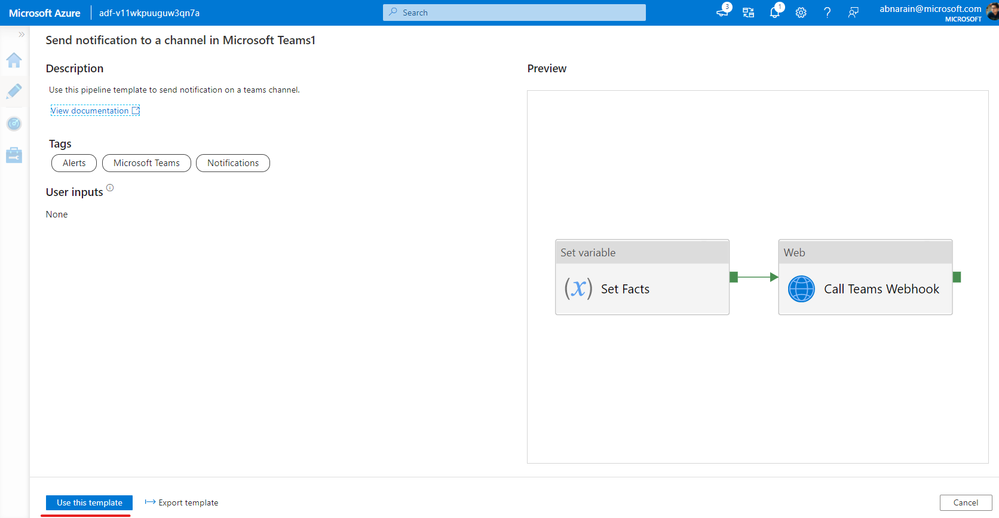The image size is (999, 518).
Task: Click the Set variable (x) icon
Action: (x=578, y=289)
